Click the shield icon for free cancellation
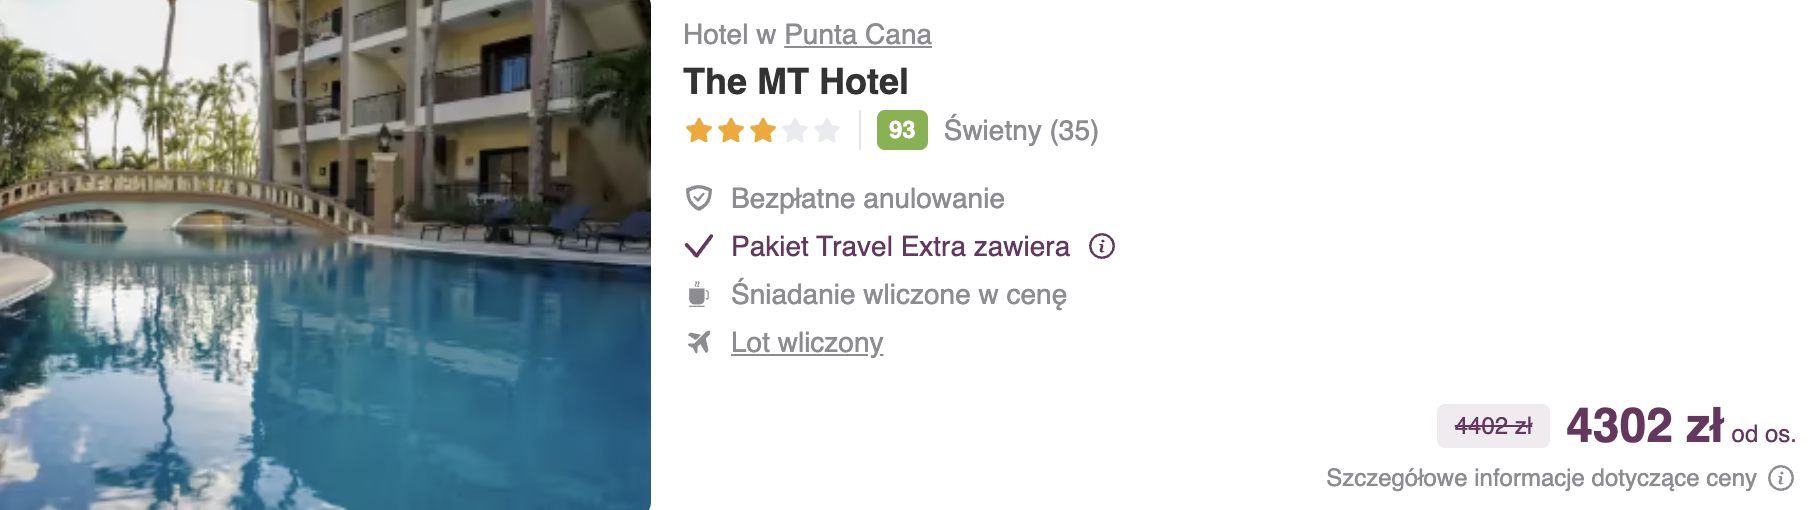1820x510 pixels. pos(698,198)
